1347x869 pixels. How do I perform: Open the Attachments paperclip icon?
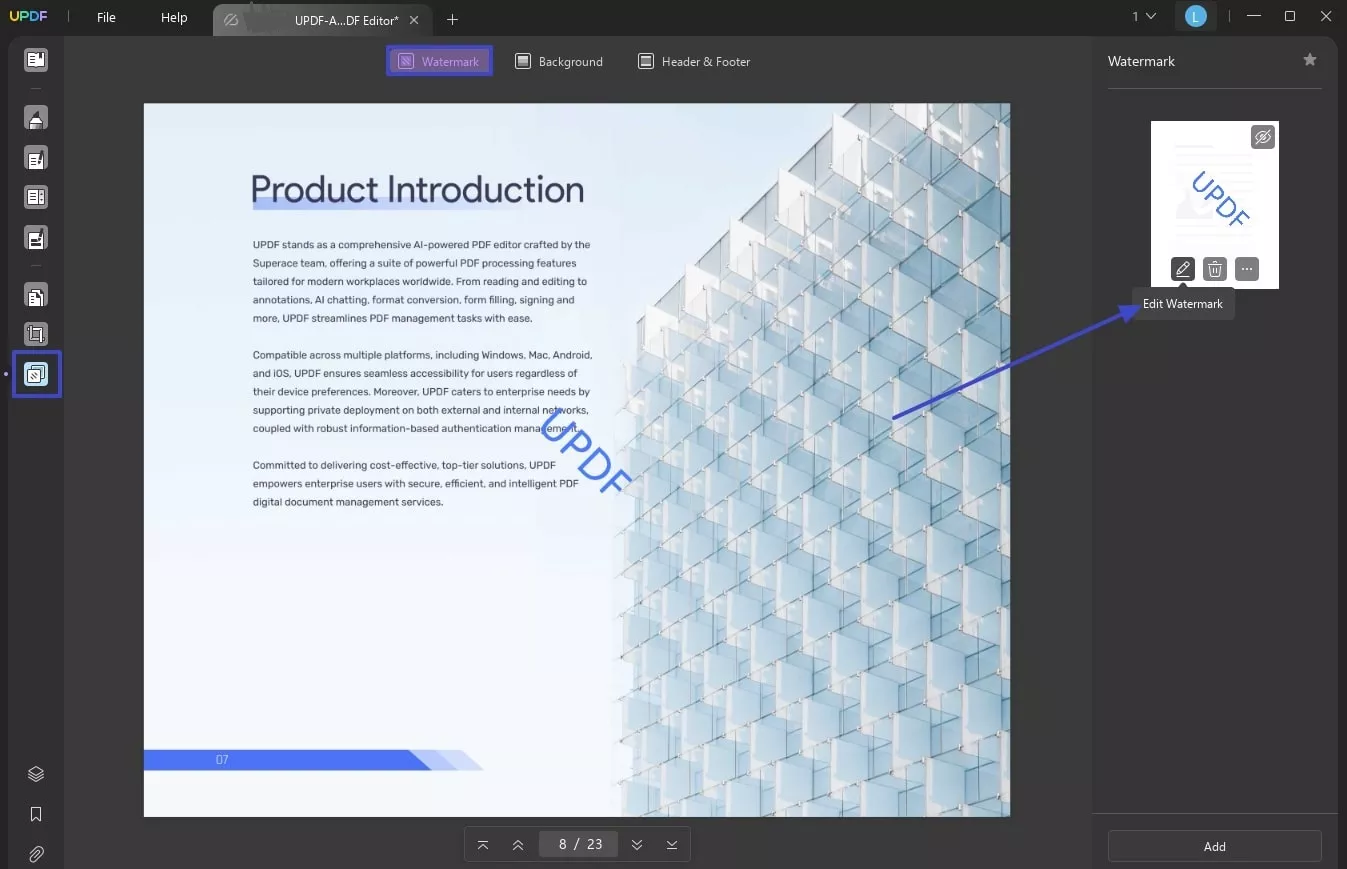click(x=36, y=854)
